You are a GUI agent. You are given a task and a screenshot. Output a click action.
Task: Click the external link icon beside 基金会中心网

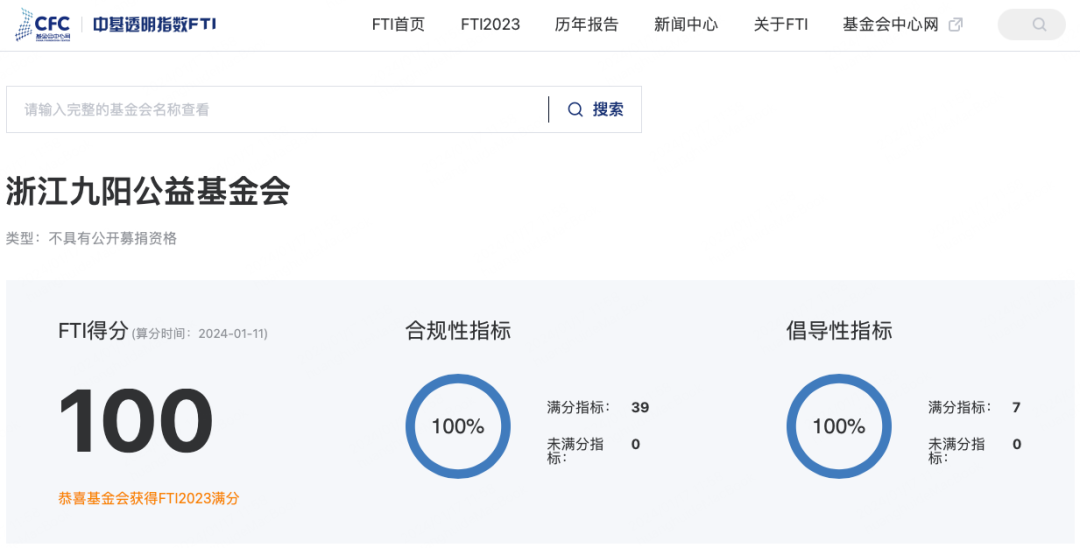point(955,25)
